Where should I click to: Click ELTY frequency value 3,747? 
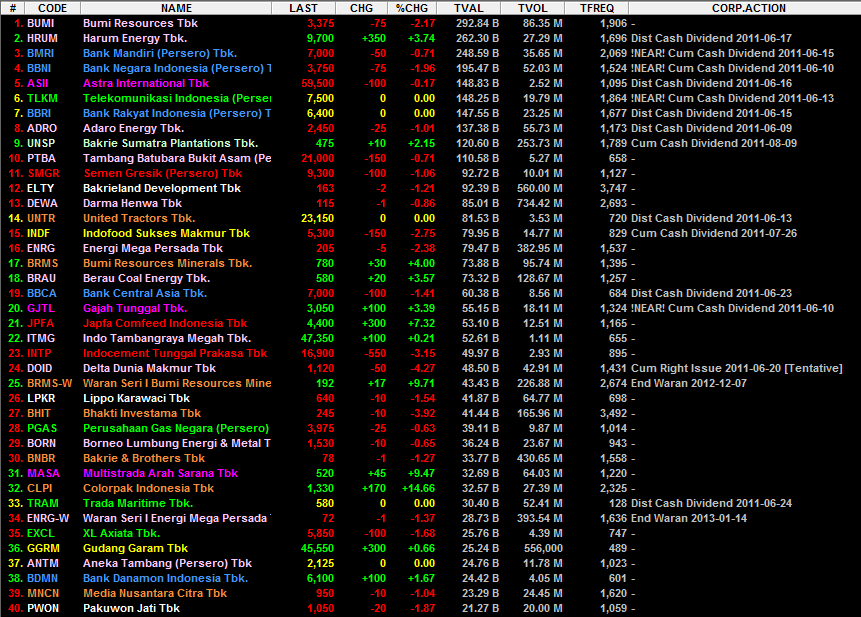(613, 188)
